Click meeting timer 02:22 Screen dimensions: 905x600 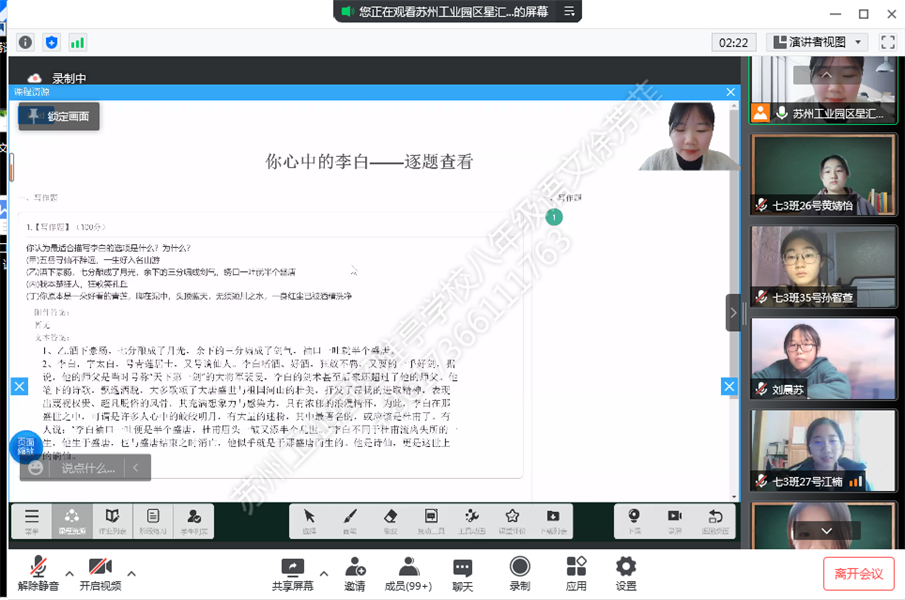(x=733, y=42)
